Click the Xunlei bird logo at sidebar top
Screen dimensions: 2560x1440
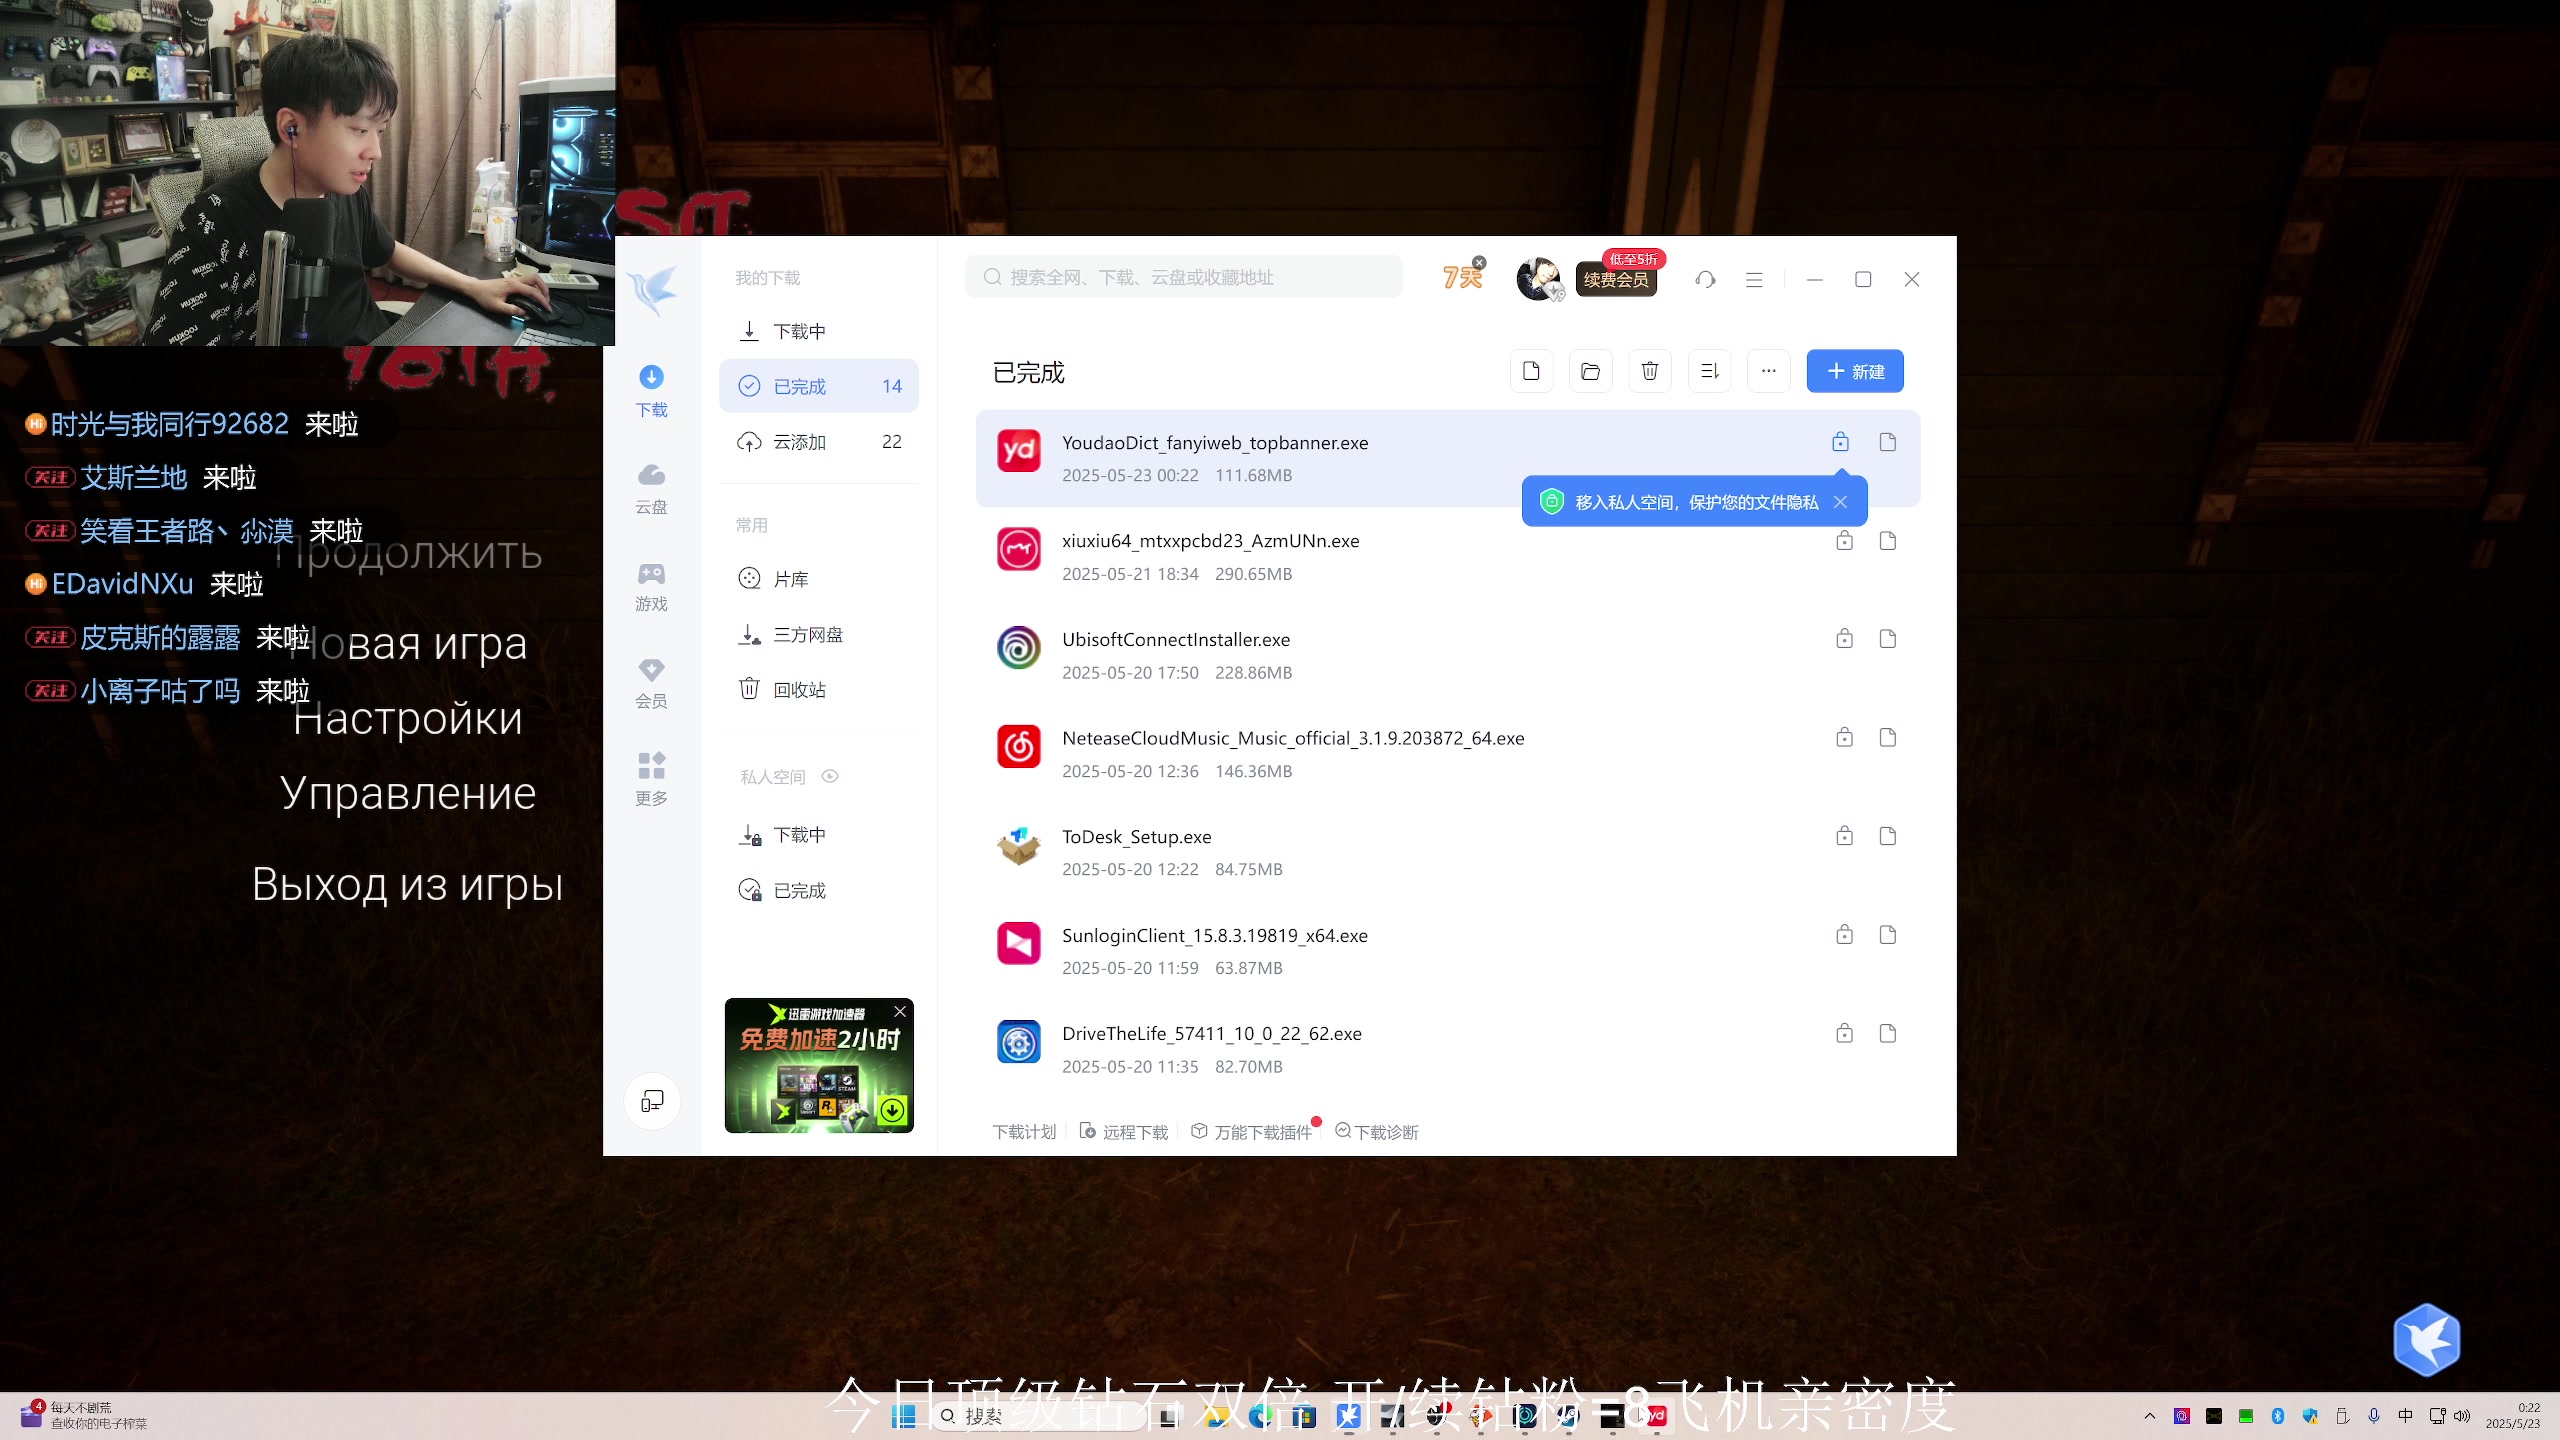[x=652, y=290]
